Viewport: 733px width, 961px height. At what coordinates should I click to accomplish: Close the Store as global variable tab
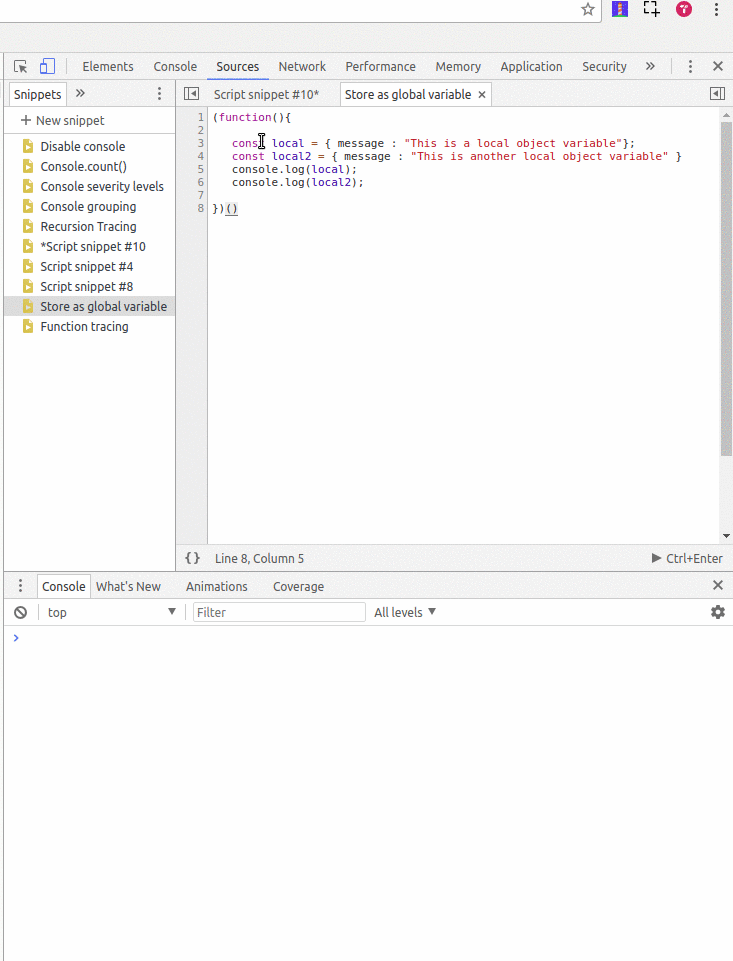pos(482,94)
